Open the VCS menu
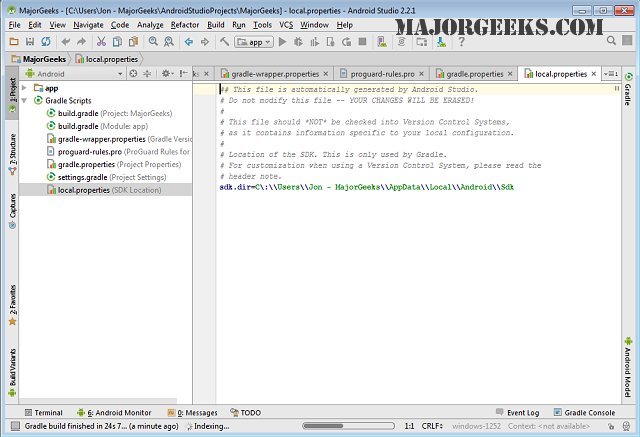The height and width of the screenshot is (437, 640). [x=286, y=25]
